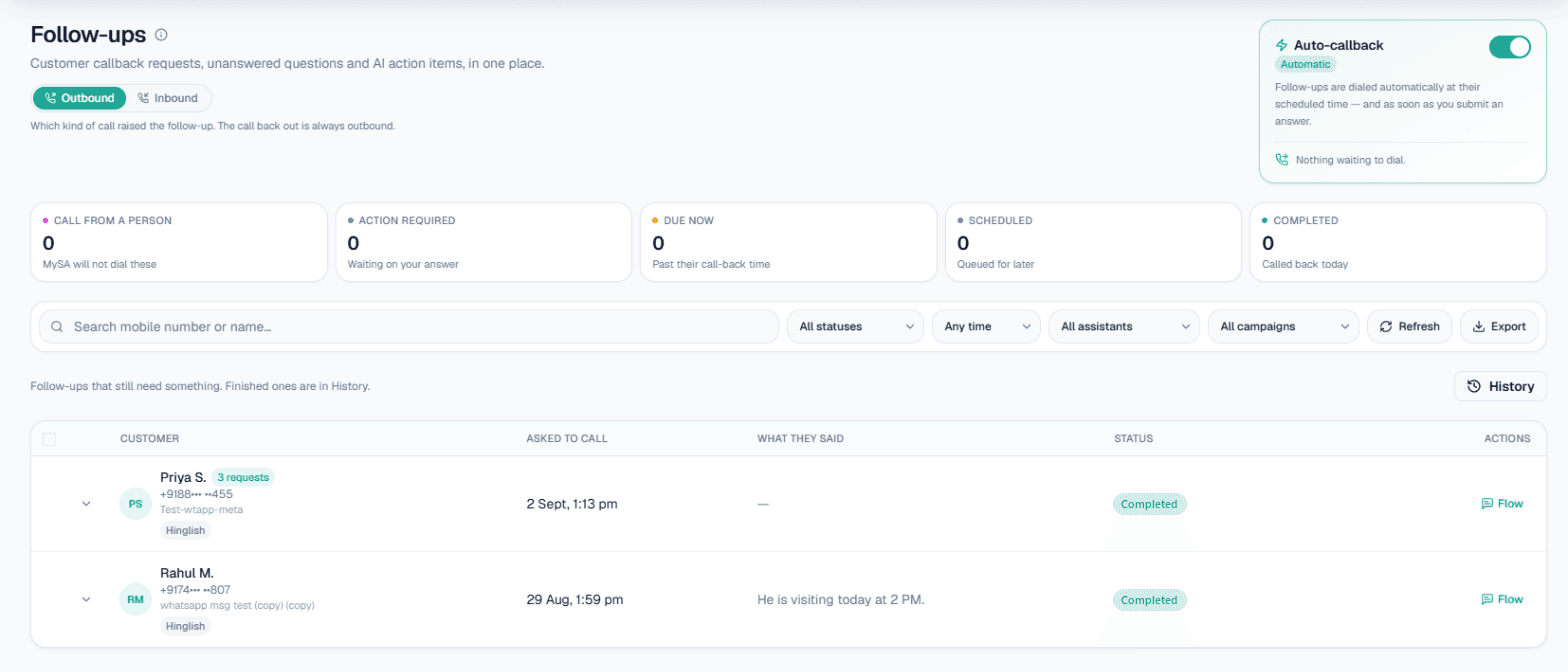Turn off the Auto-callback switch

pos(1509,47)
